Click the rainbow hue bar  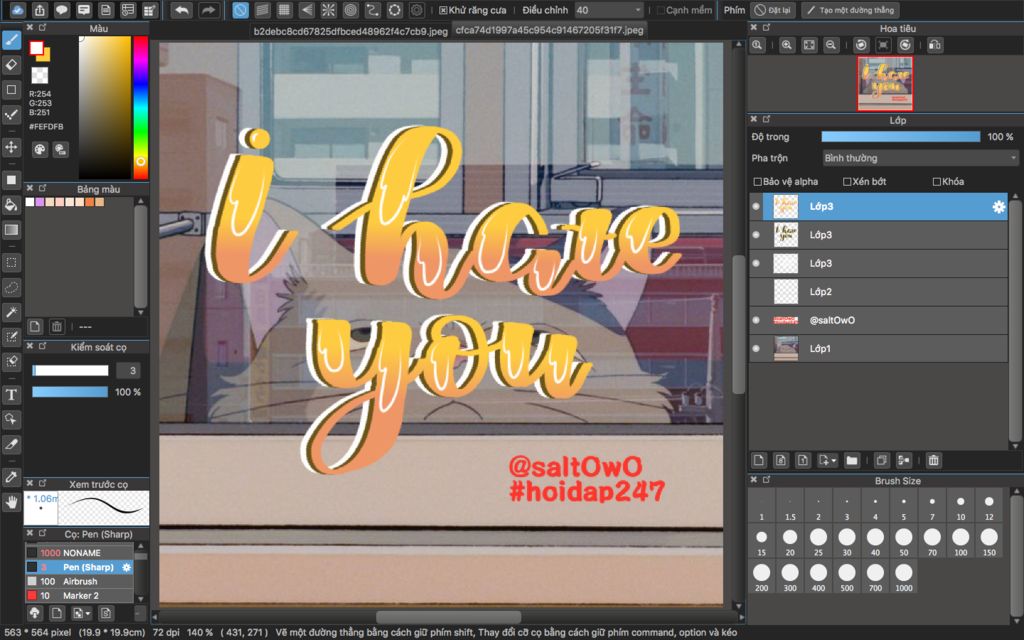[140, 107]
